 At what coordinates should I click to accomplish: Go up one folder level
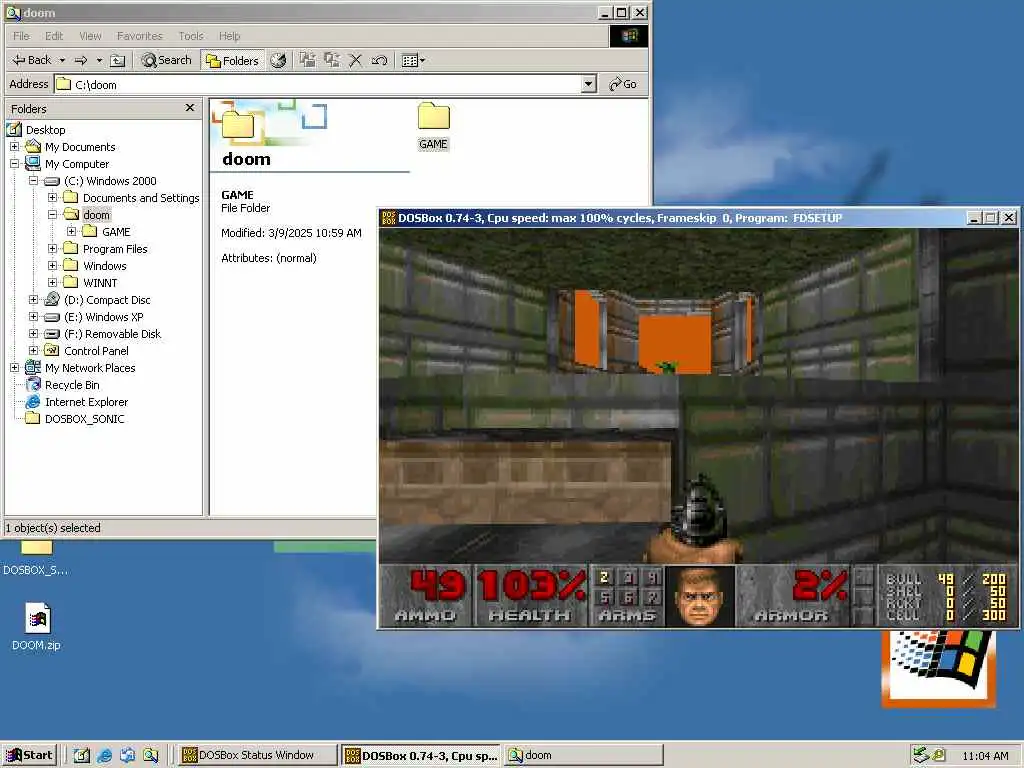pyautogui.click(x=118, y=60)
